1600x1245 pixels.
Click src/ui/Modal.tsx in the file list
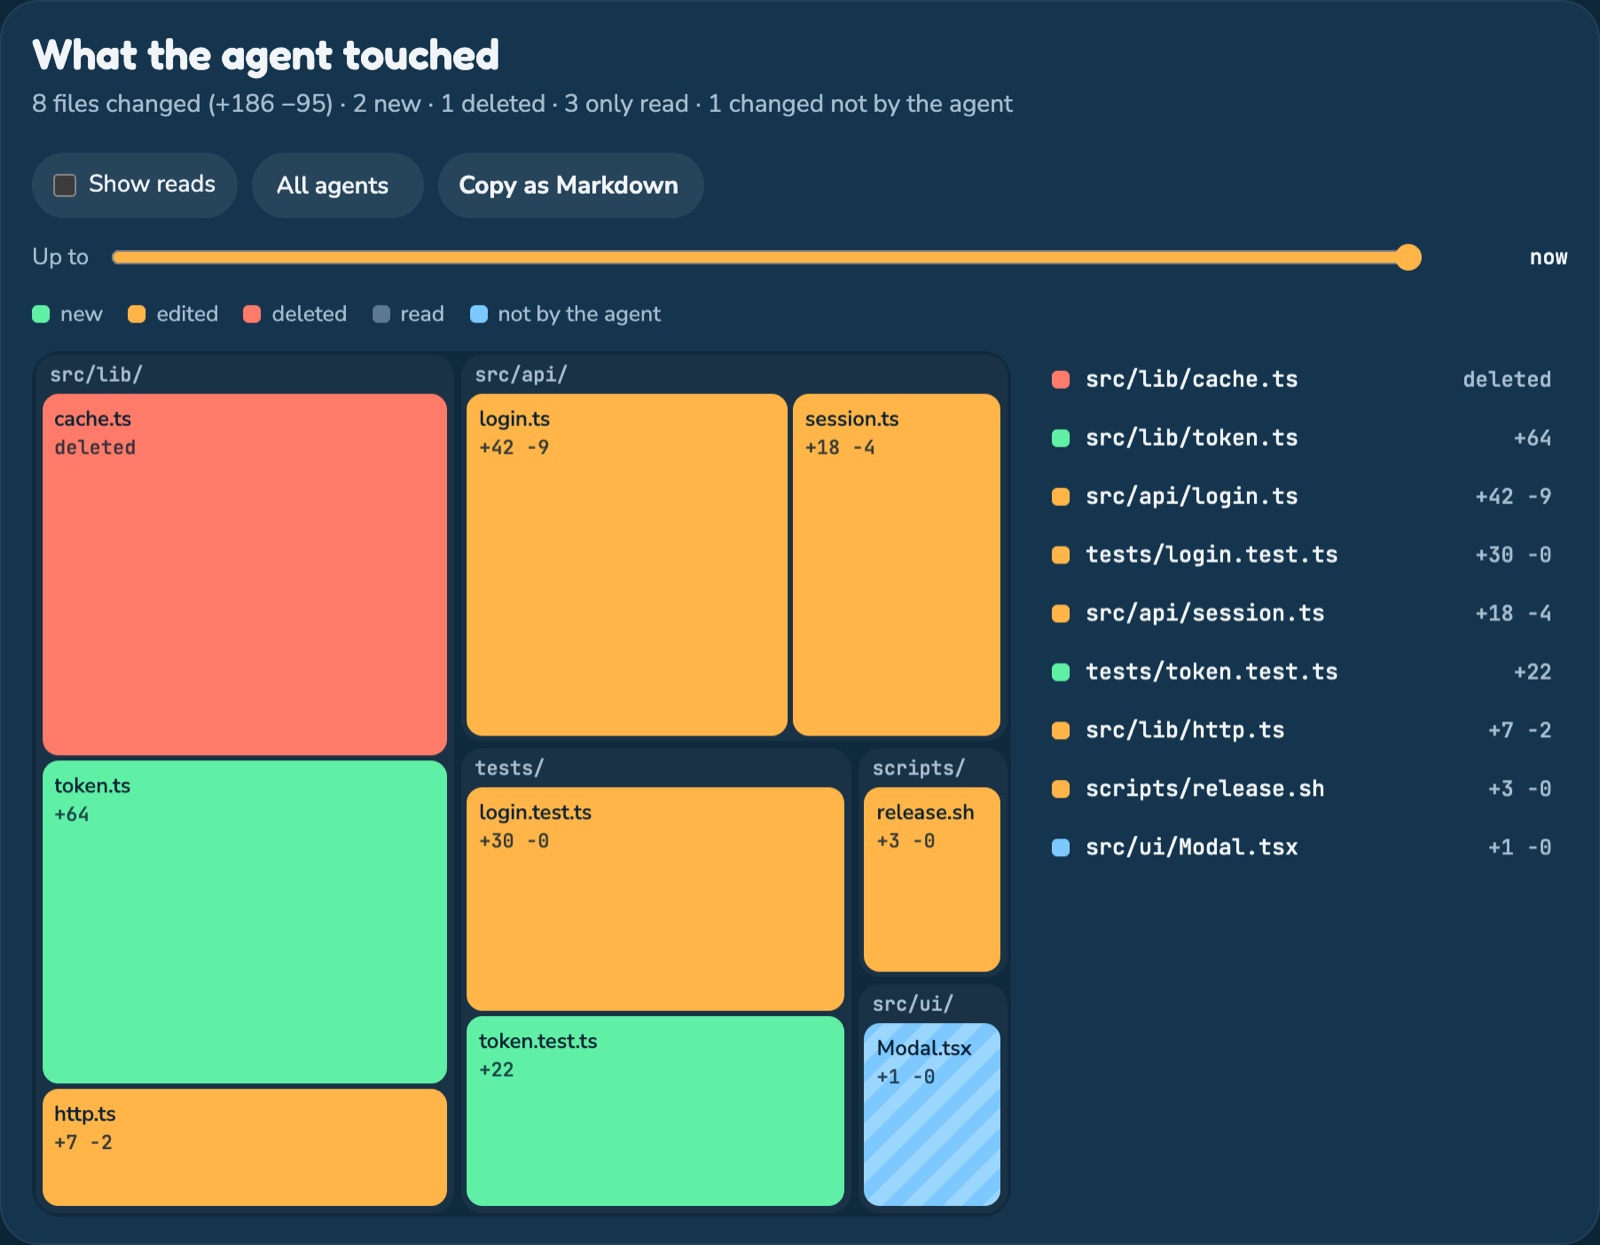click(x=1301, y=847)
